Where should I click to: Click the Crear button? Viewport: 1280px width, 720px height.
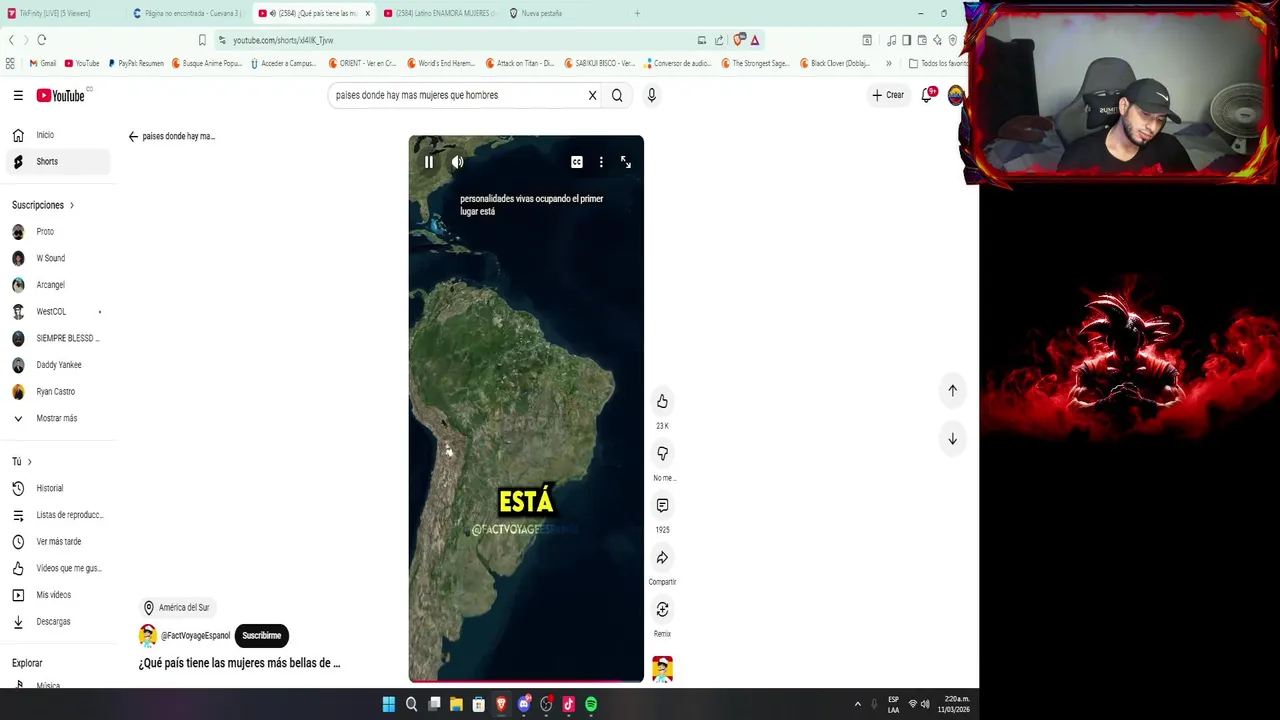888,95
